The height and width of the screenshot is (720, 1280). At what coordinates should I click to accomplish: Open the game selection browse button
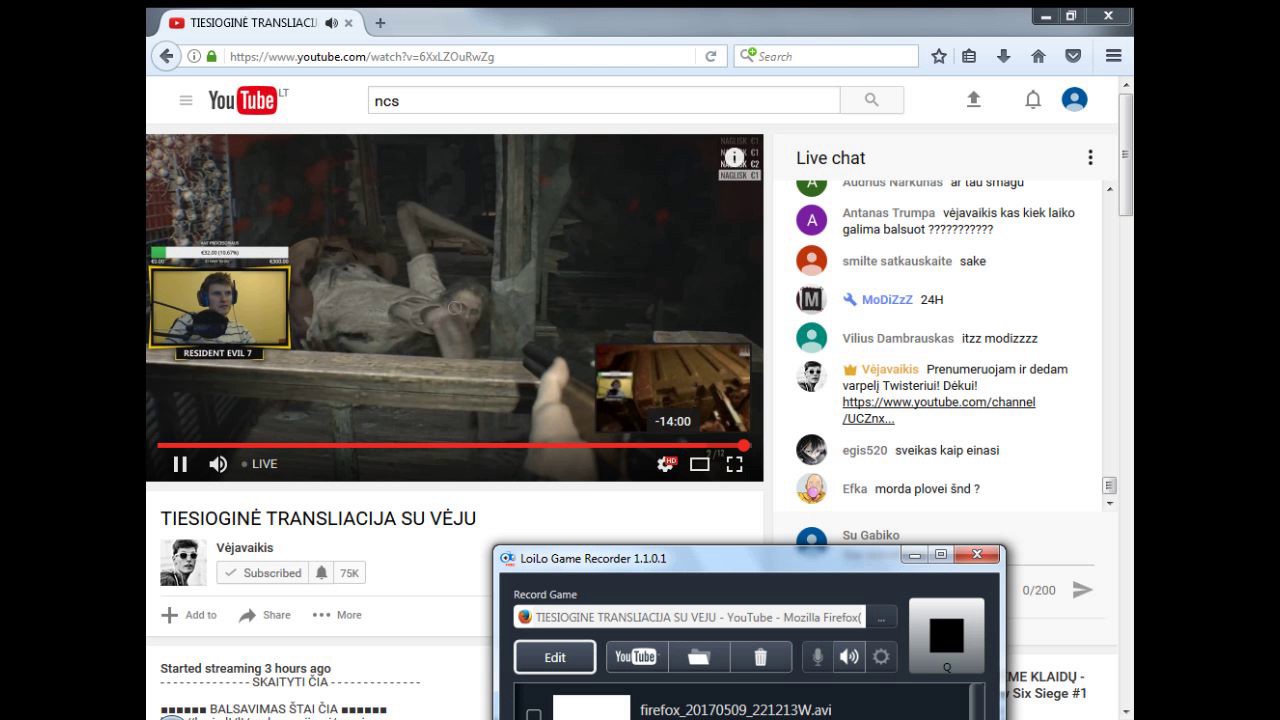coord(881,617)
